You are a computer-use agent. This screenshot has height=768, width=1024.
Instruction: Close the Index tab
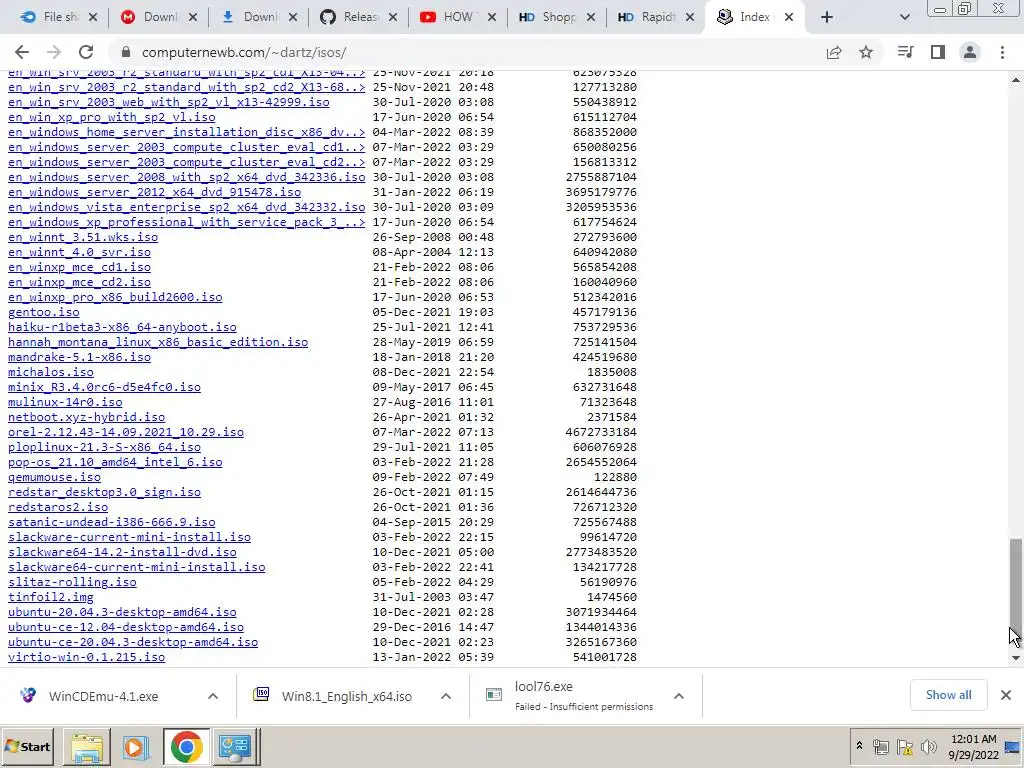789,18
